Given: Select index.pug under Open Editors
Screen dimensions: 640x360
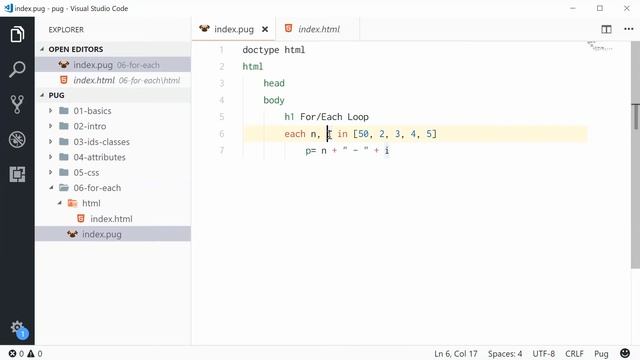Looking at the screenshot, I should (x=113, y=65).
